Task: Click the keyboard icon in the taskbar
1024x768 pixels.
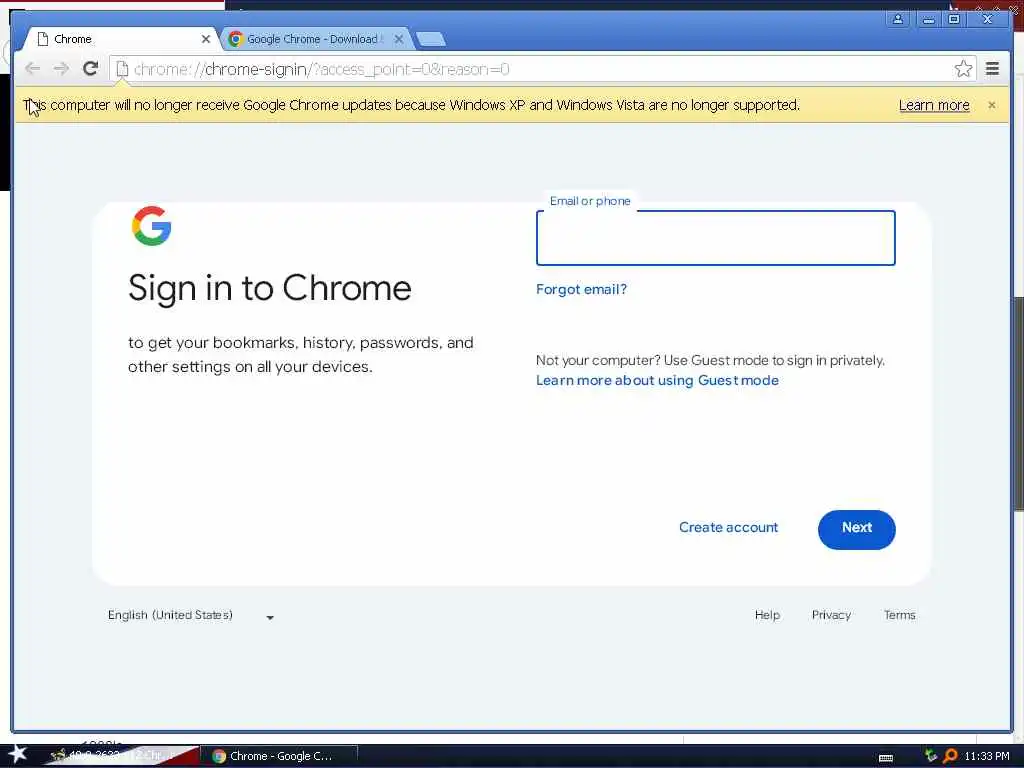Action: (886, 758)
